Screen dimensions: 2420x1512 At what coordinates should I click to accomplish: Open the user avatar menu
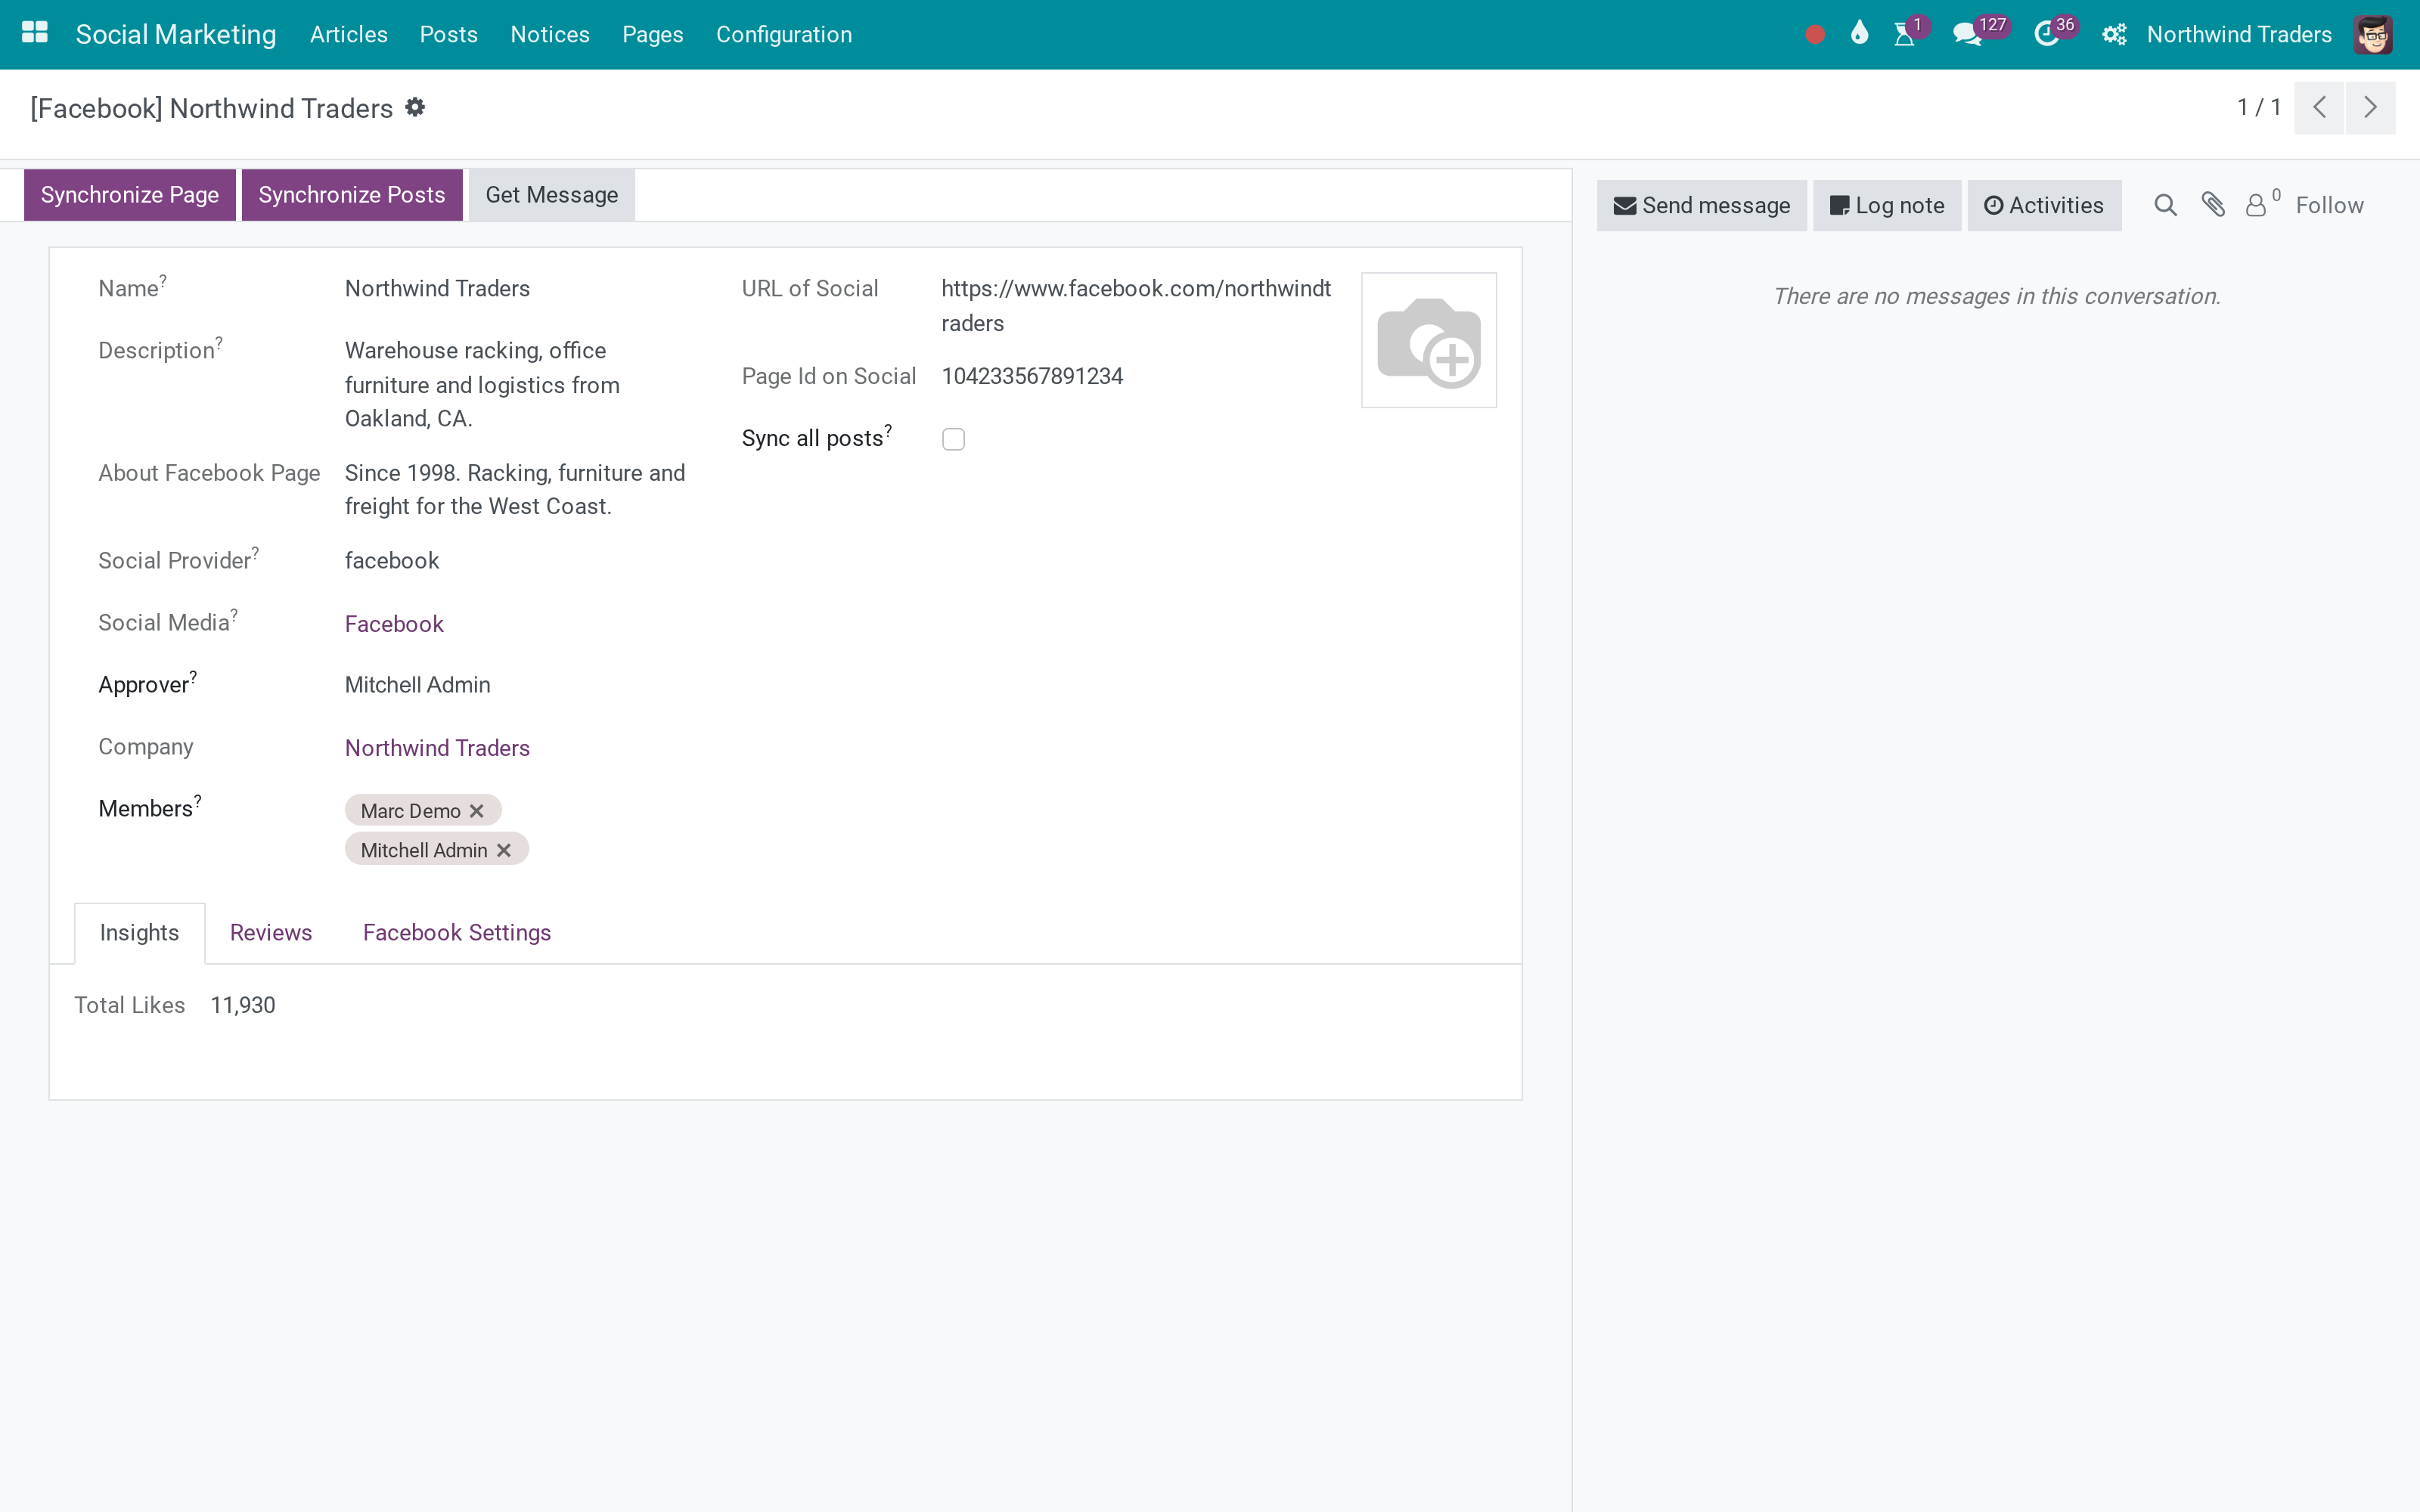pos(2373,35)
